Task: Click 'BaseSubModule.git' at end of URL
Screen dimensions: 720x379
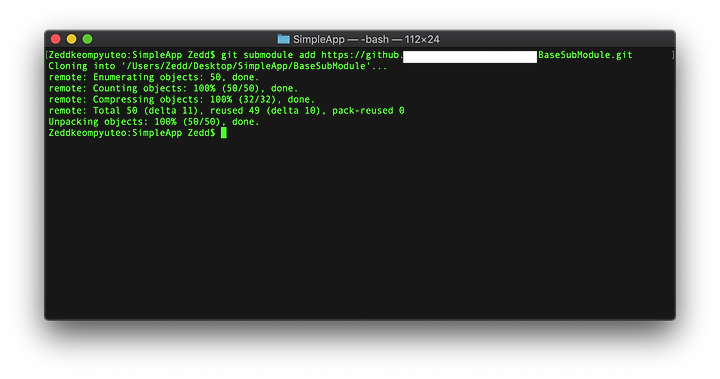Action: pos(585,55)
